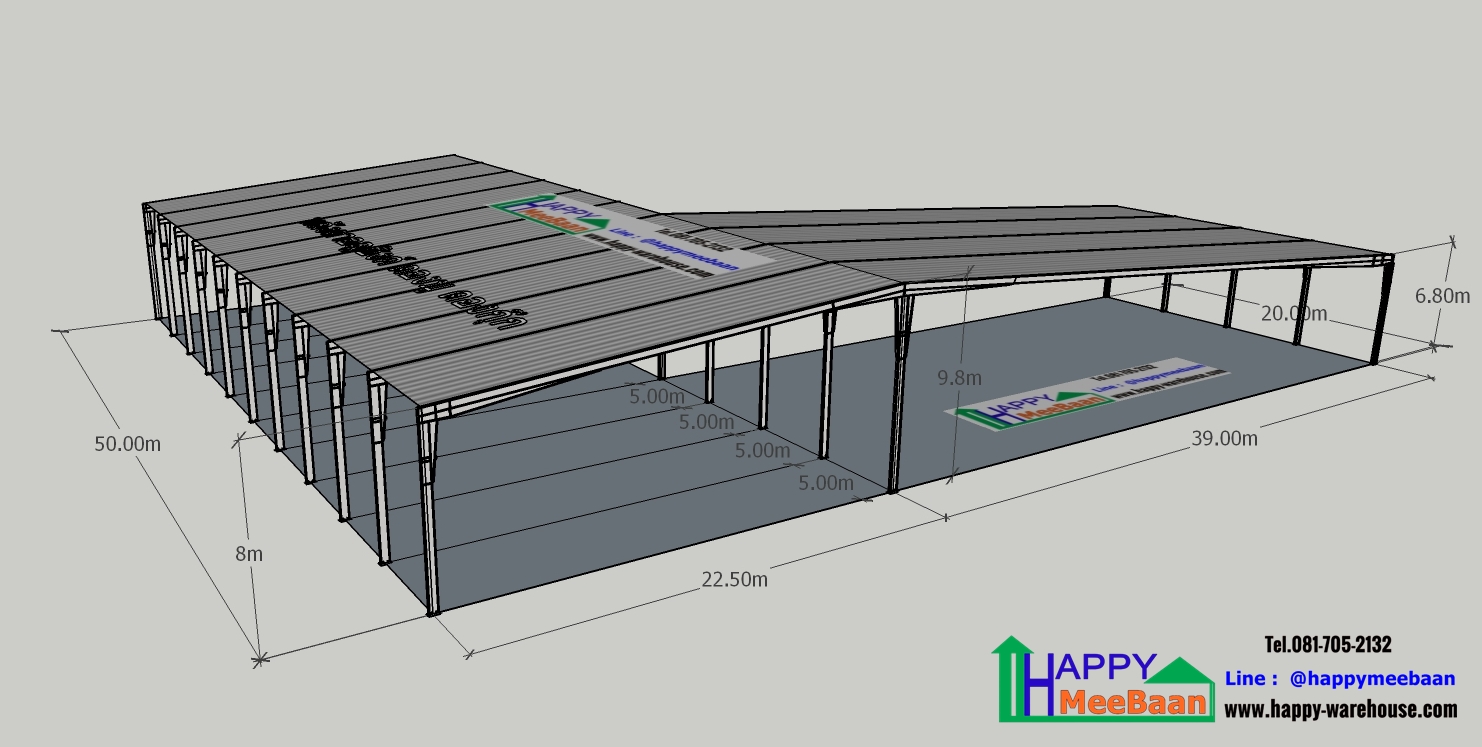Viewport: 1482px width, 747px height.
Task: Click the HappyMeeBaan banner on the floor
Action: (x=1090, y=395)
